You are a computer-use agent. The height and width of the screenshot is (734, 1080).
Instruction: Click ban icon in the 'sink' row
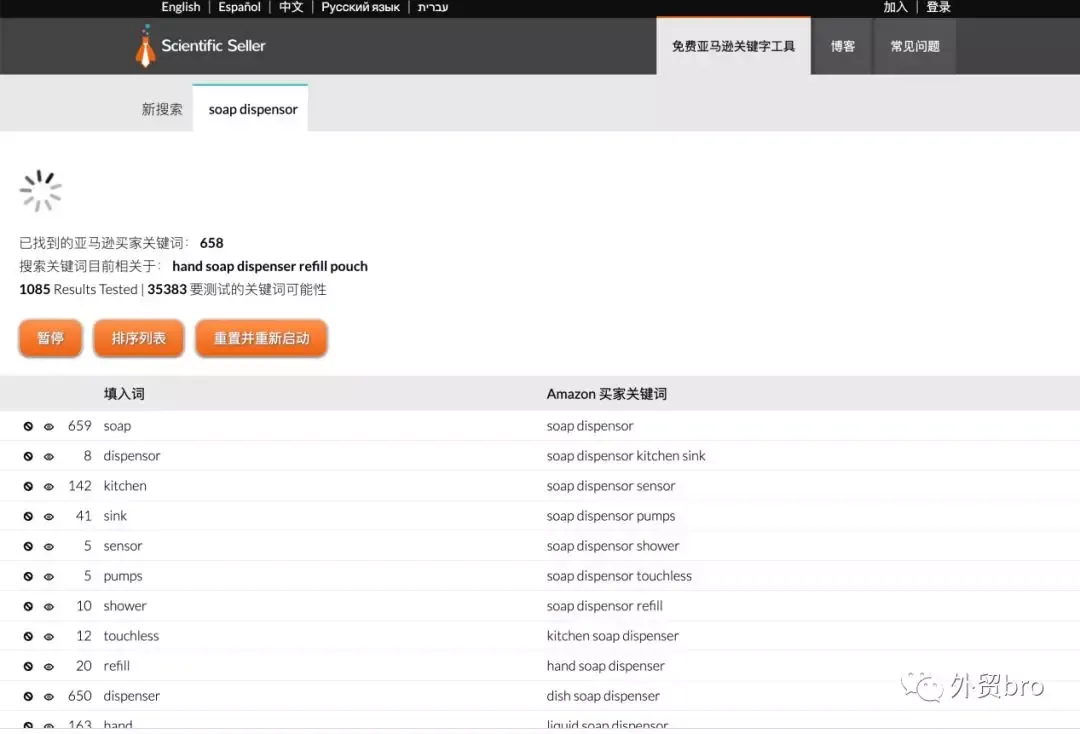[x=28, y=516]
